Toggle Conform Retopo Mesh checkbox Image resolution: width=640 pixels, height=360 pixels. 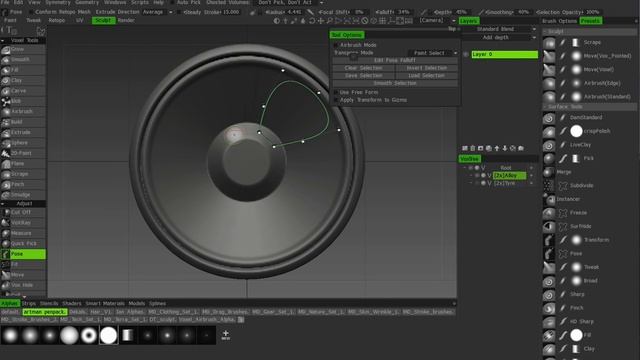31,12
